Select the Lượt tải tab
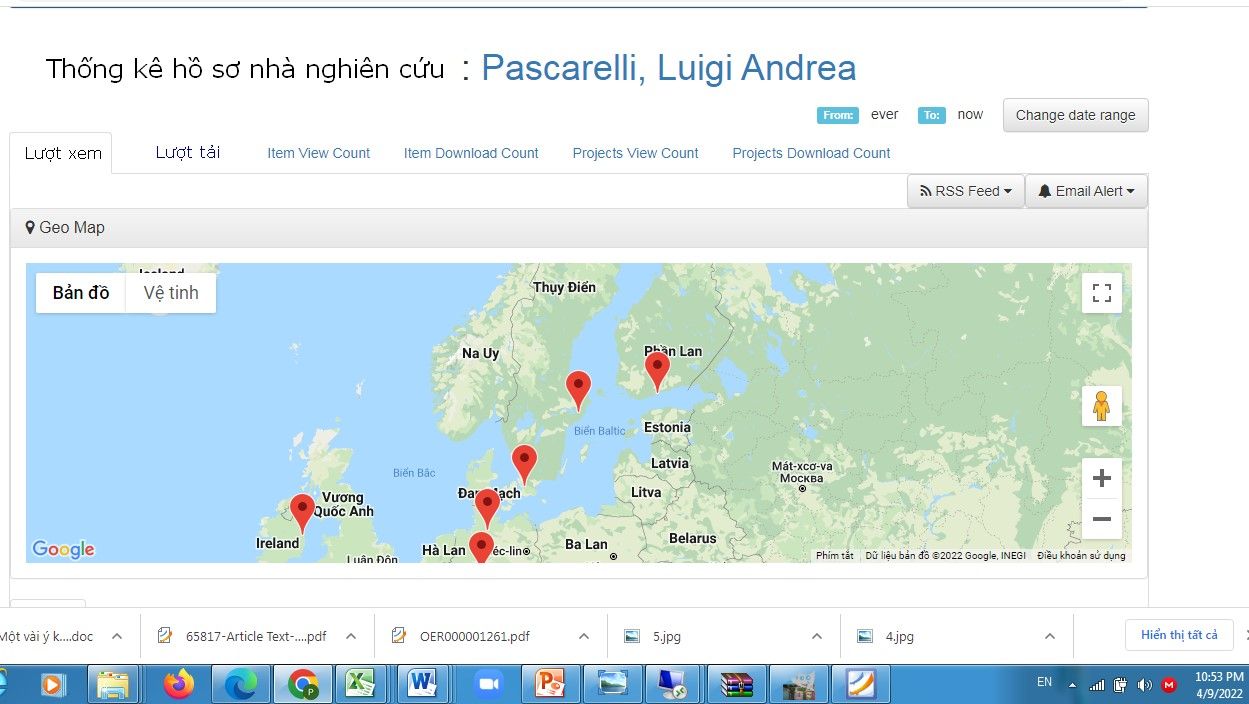 coord(188,153)
